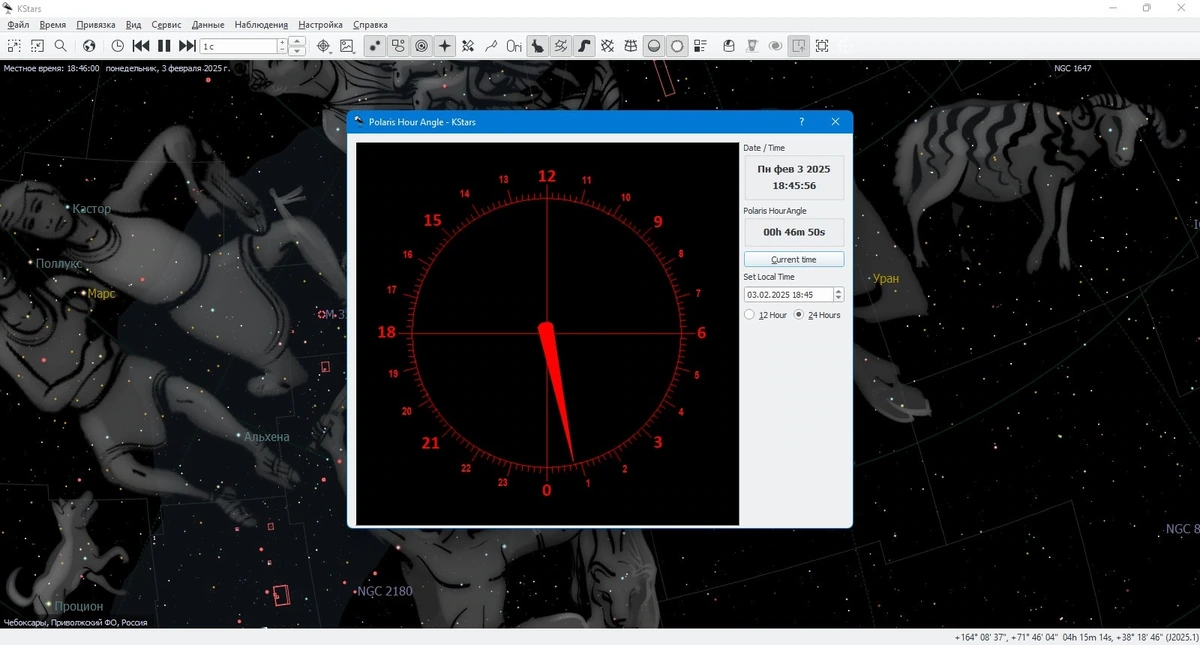The width and height of the screenshot is (1200, 645).
Task: Open the FOV crosshair symbols dropdown
Action: click(324, 46)
